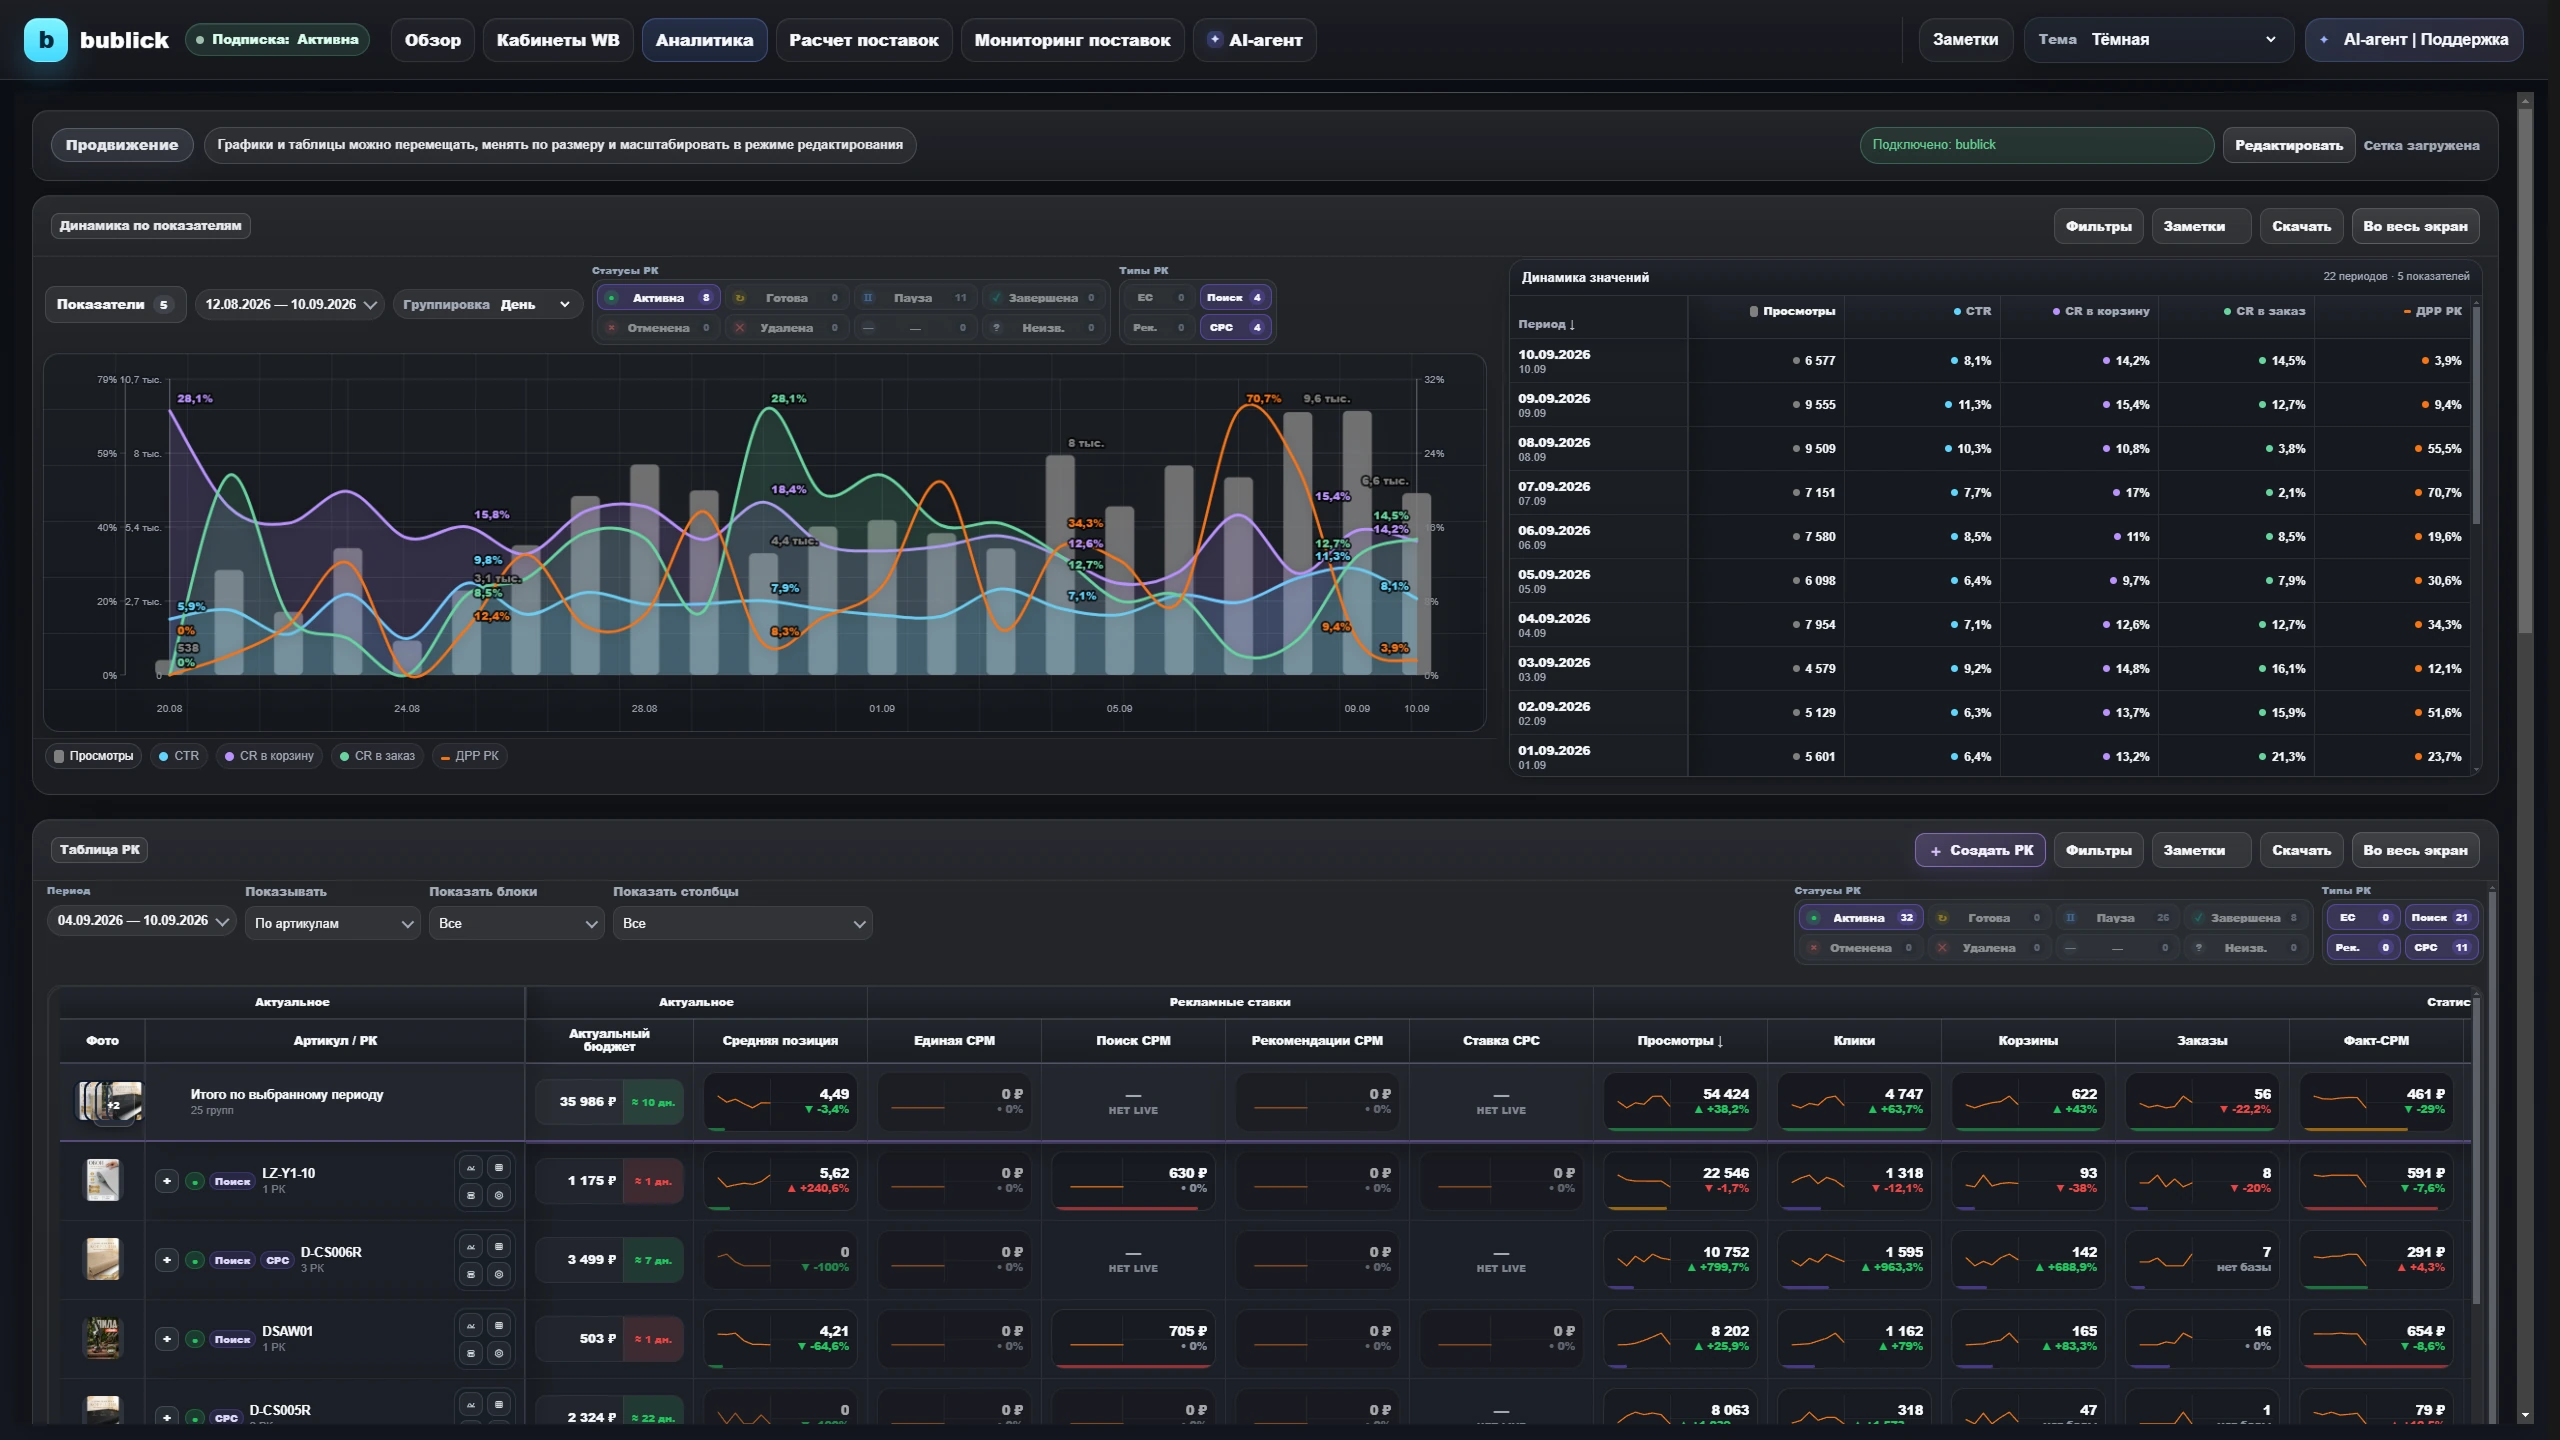Toggle Активна status filter in chart panel

pos(658,298)
